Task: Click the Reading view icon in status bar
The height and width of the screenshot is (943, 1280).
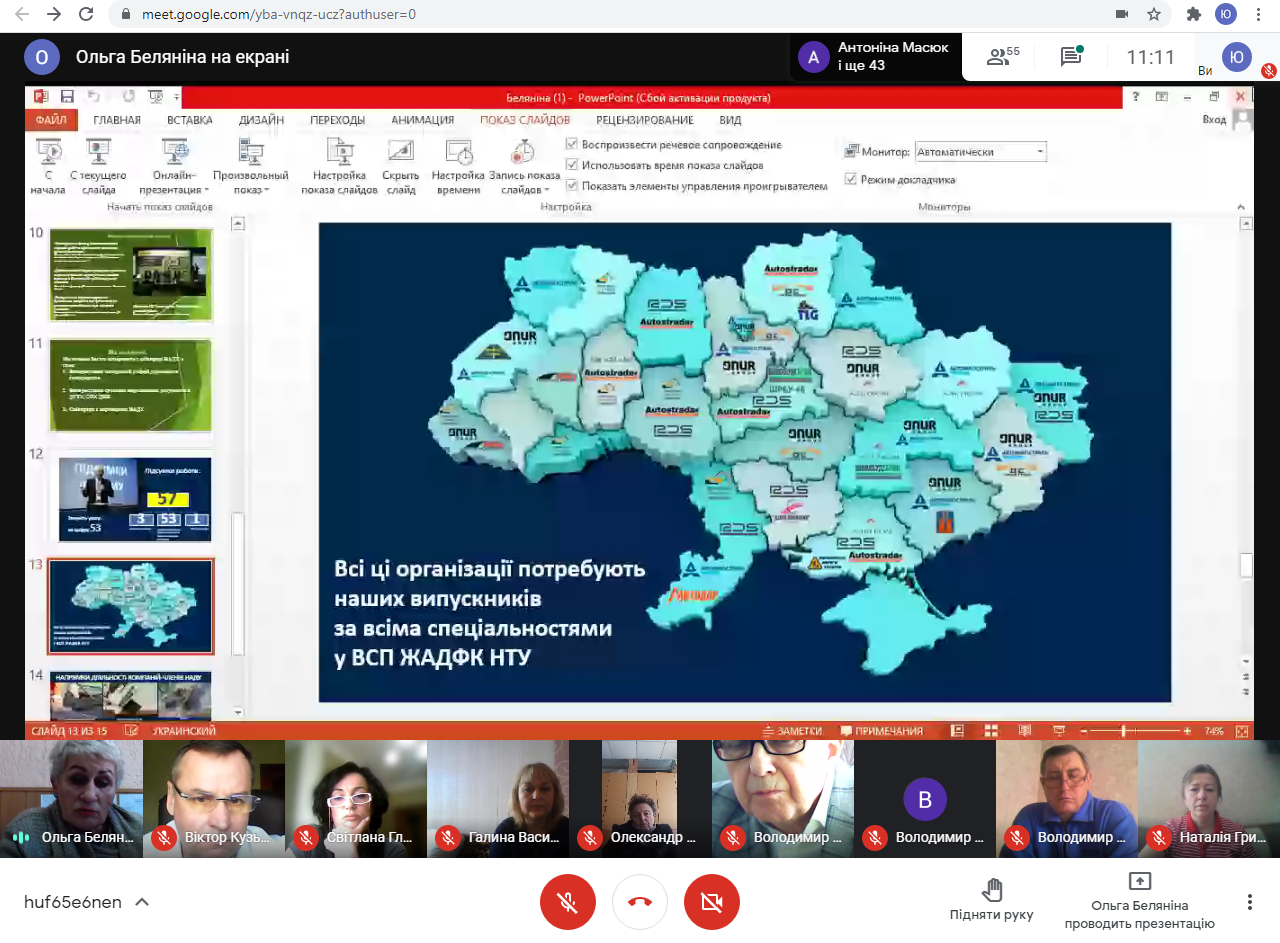Action: tap(1024, 731)
